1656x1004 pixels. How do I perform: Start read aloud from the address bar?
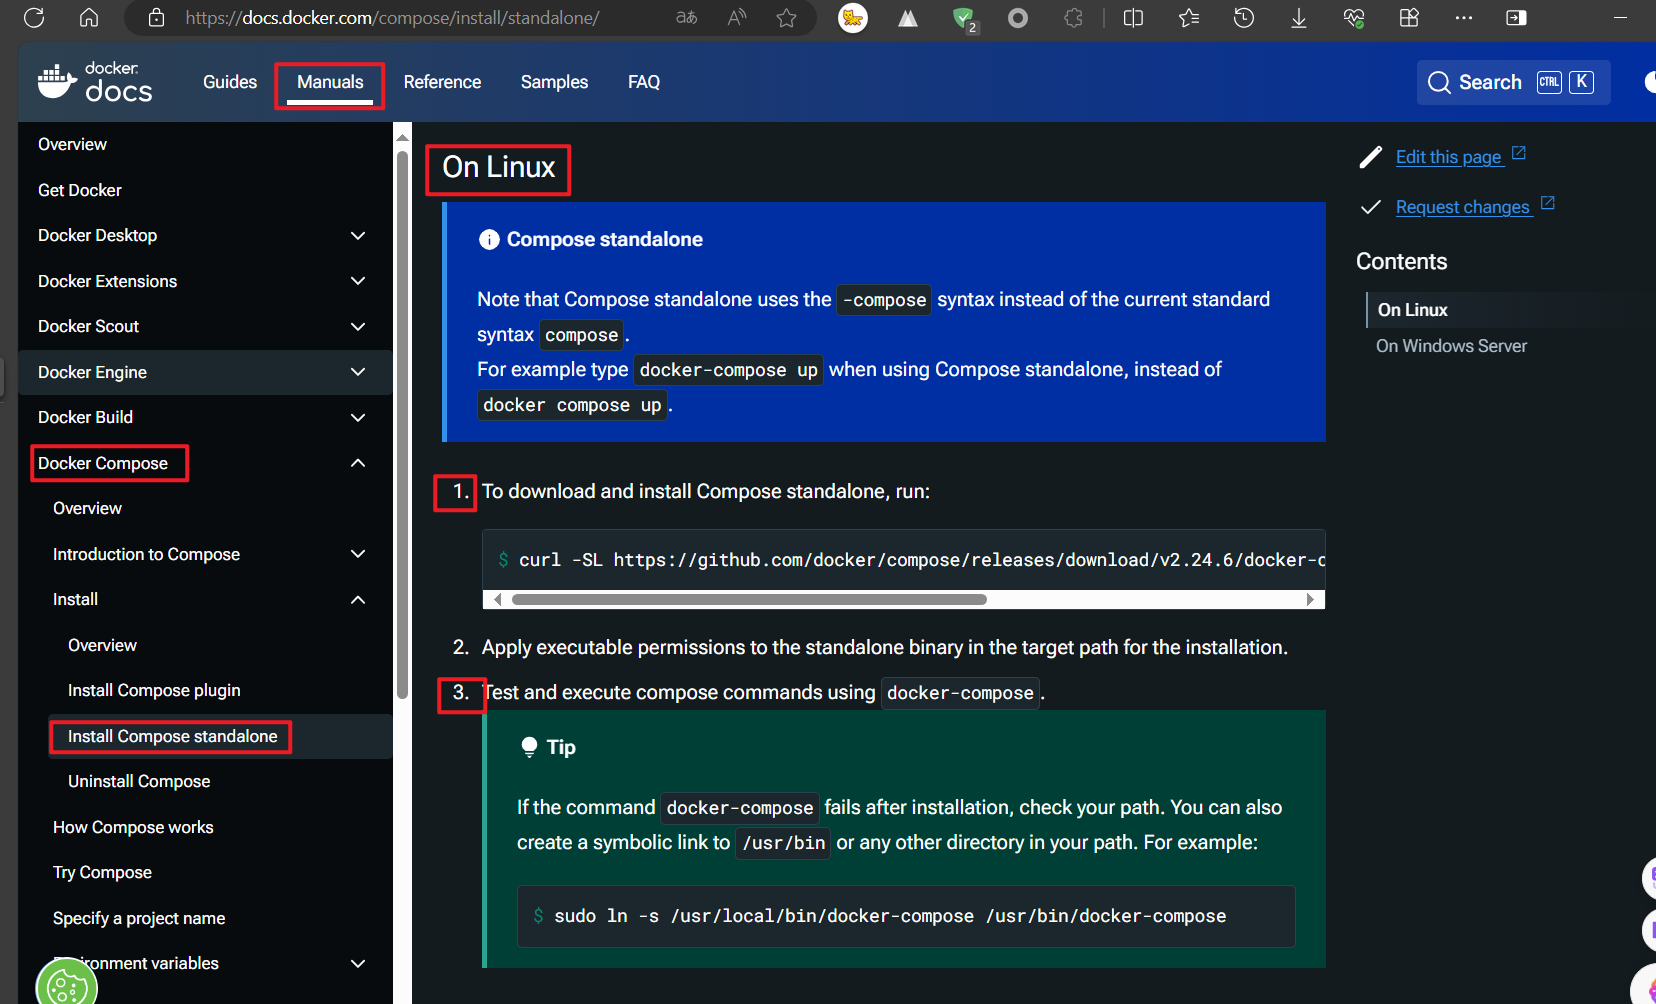737,18
